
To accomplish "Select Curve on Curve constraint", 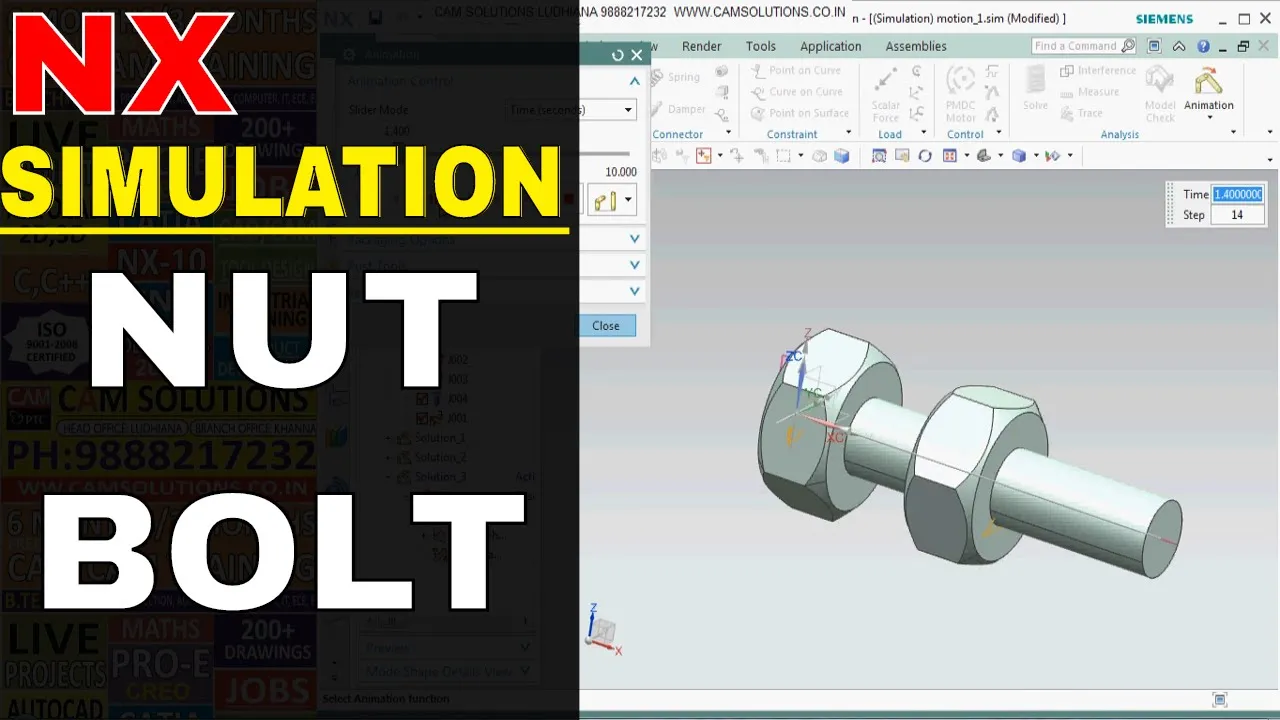I will tap(796, 92).
